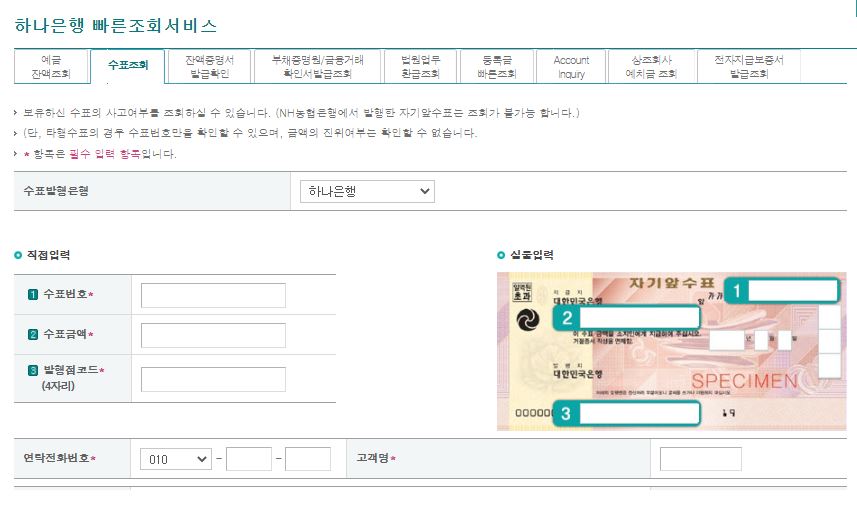The height and width of the screenshot is (516, 857).
Task: Click the last phone number input field
Action: click(308, 459)
